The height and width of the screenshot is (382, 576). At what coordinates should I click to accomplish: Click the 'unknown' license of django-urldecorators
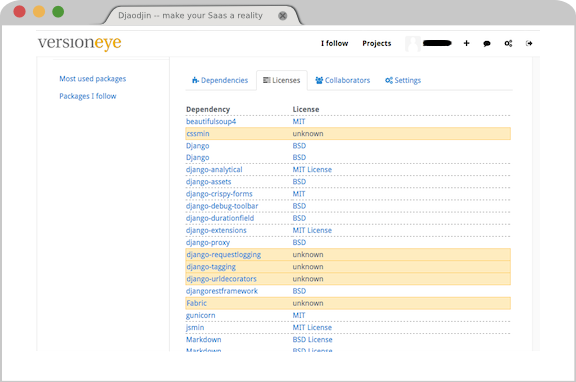308,279
